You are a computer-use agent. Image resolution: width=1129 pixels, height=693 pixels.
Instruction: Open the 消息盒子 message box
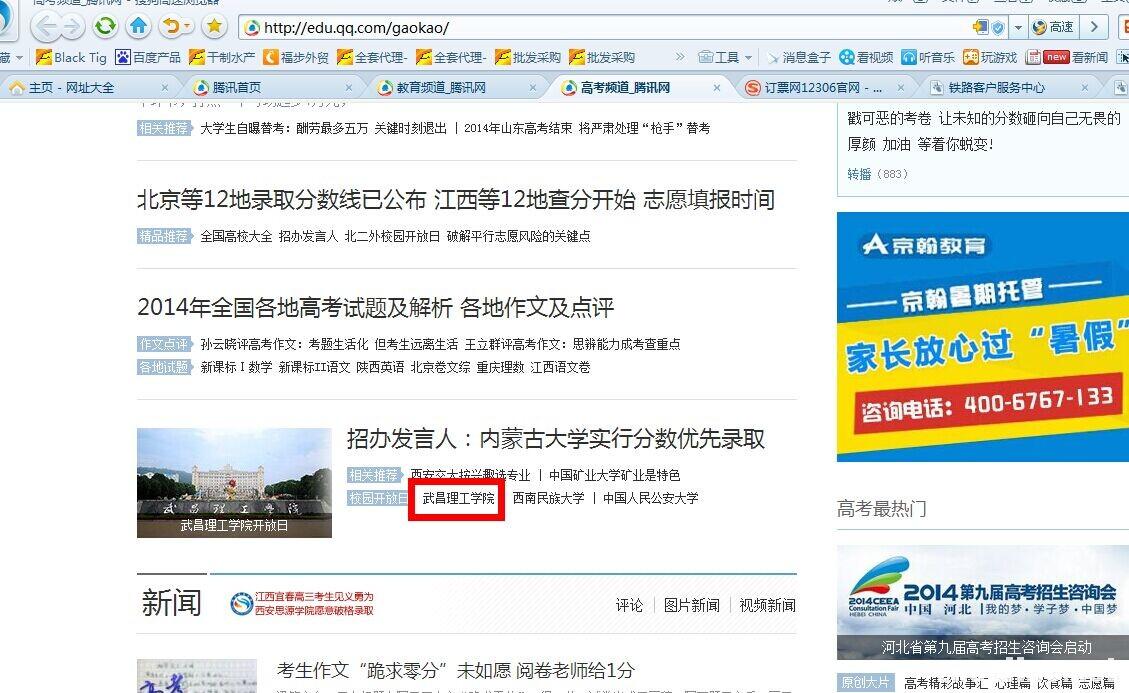click(798, 57)
